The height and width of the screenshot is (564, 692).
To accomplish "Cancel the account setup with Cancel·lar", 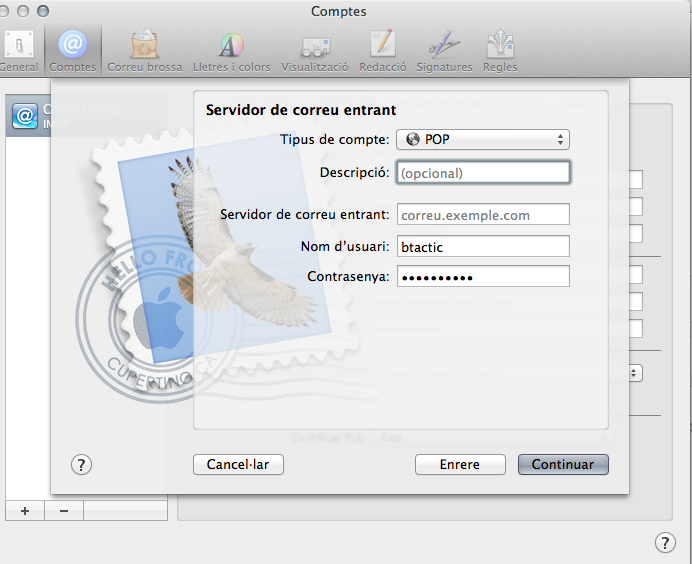I will pos(238,465).
